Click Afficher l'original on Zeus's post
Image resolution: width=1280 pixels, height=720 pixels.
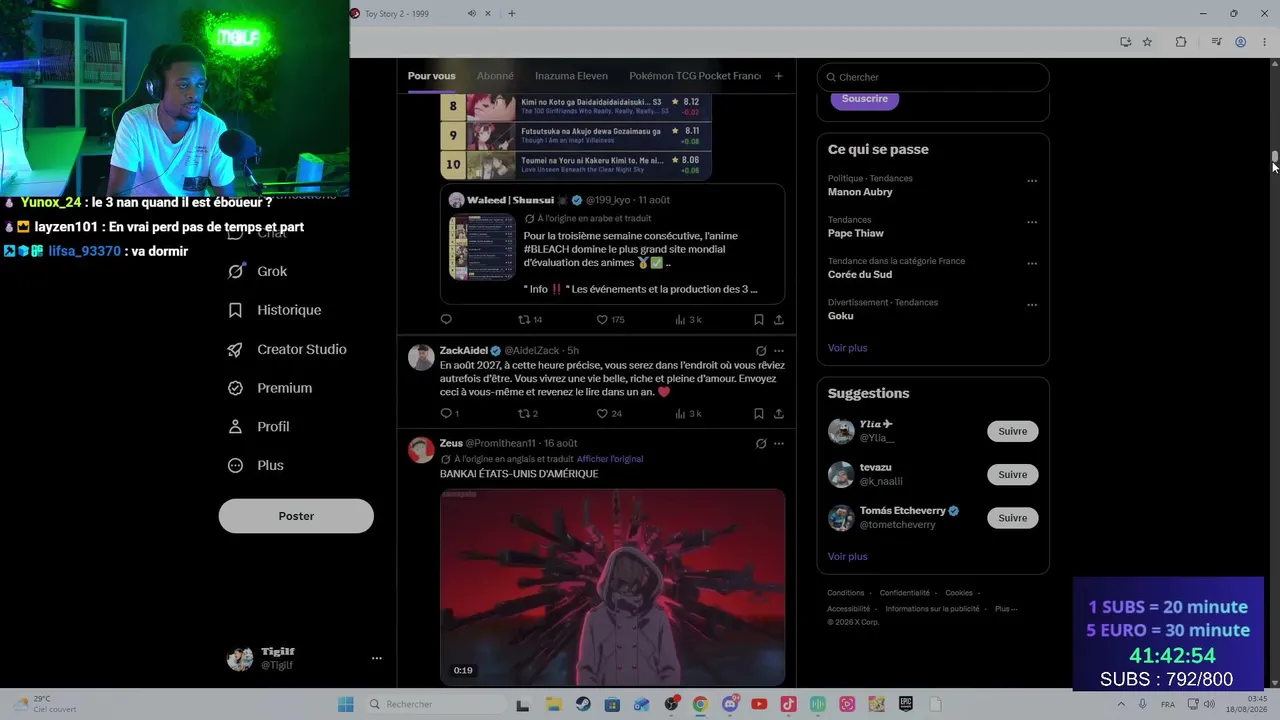pyautogui.click(x=610, y=459)
